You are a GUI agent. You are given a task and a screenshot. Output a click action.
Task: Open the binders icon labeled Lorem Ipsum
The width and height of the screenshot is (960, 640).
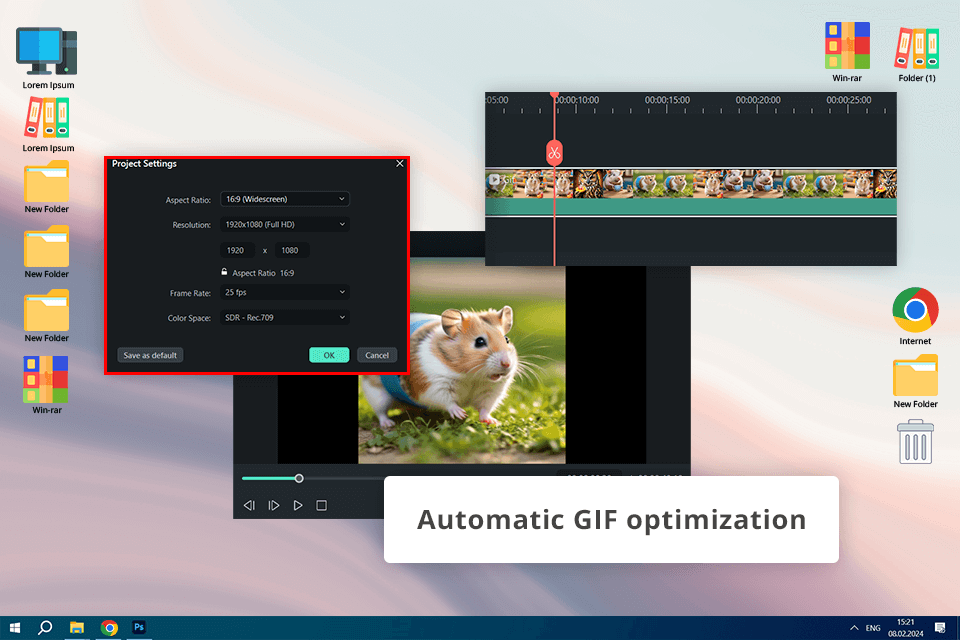[48, 125]
